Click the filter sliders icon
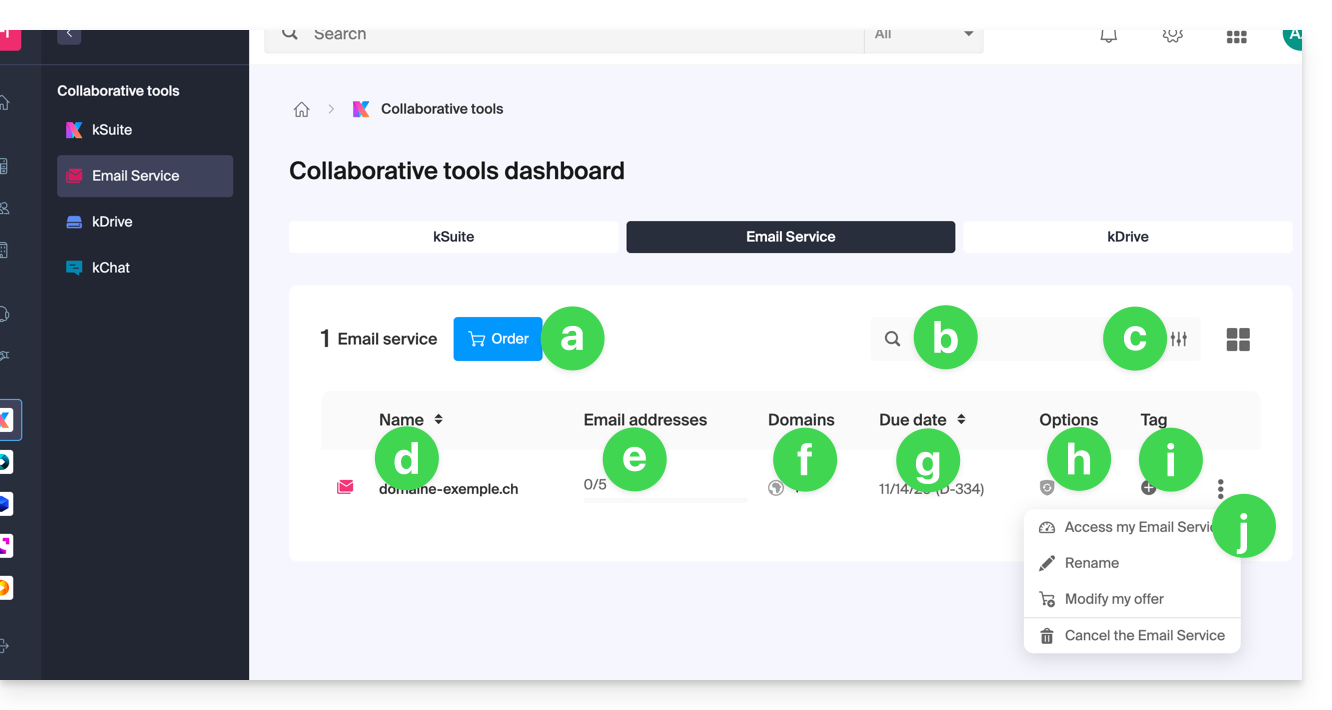This screenshot has width=1332, height=710. point(1179,339)
